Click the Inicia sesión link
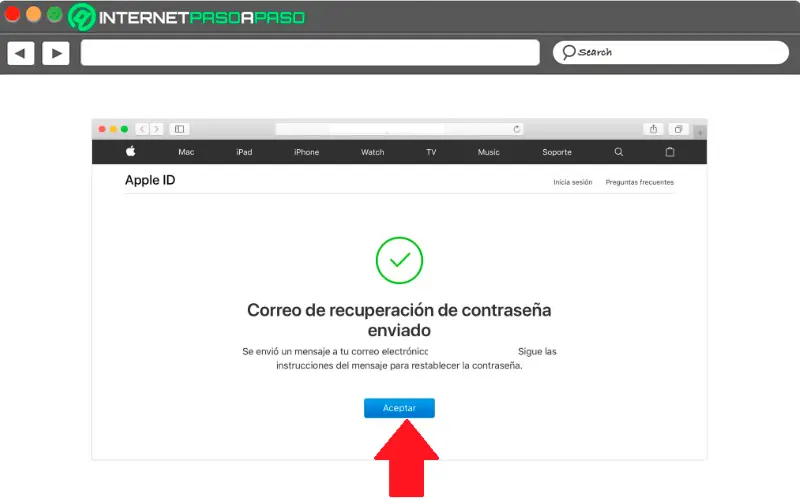The width and height of the screenshot is (800, 500). [x=572, y=182]
